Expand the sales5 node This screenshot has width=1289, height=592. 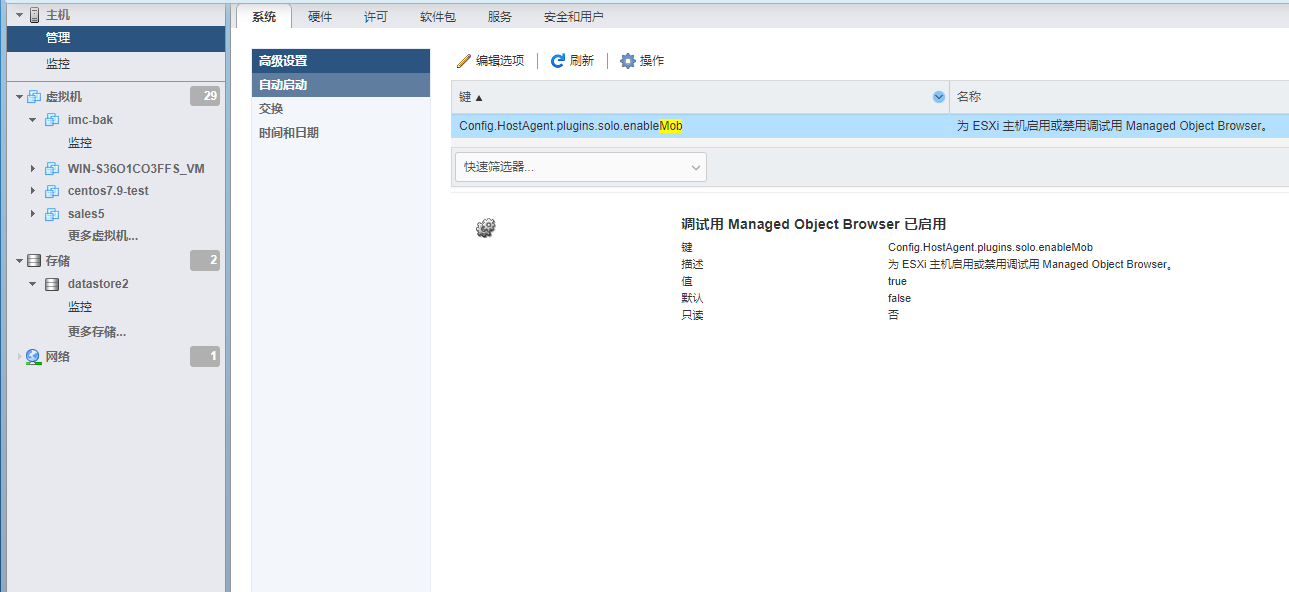[x=33, y=214]
